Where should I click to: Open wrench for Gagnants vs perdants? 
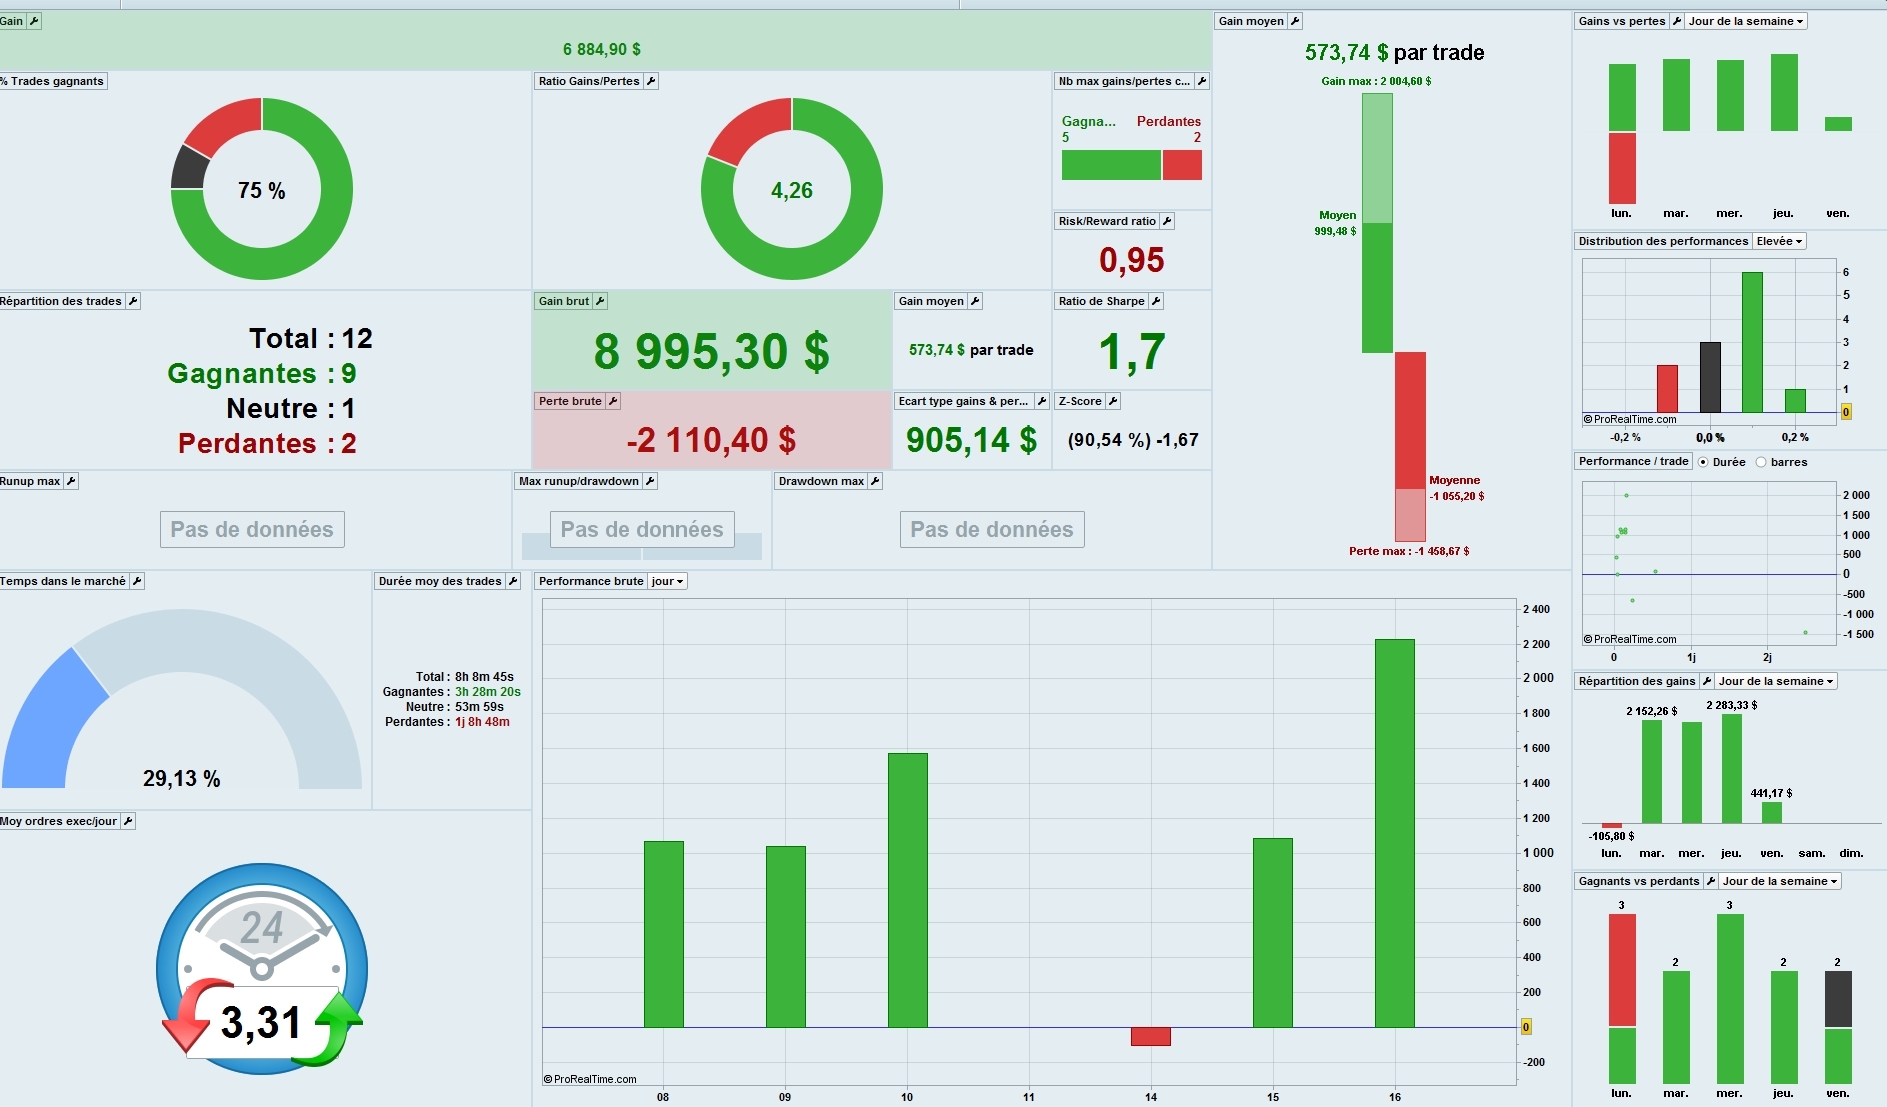(1711, 881)
